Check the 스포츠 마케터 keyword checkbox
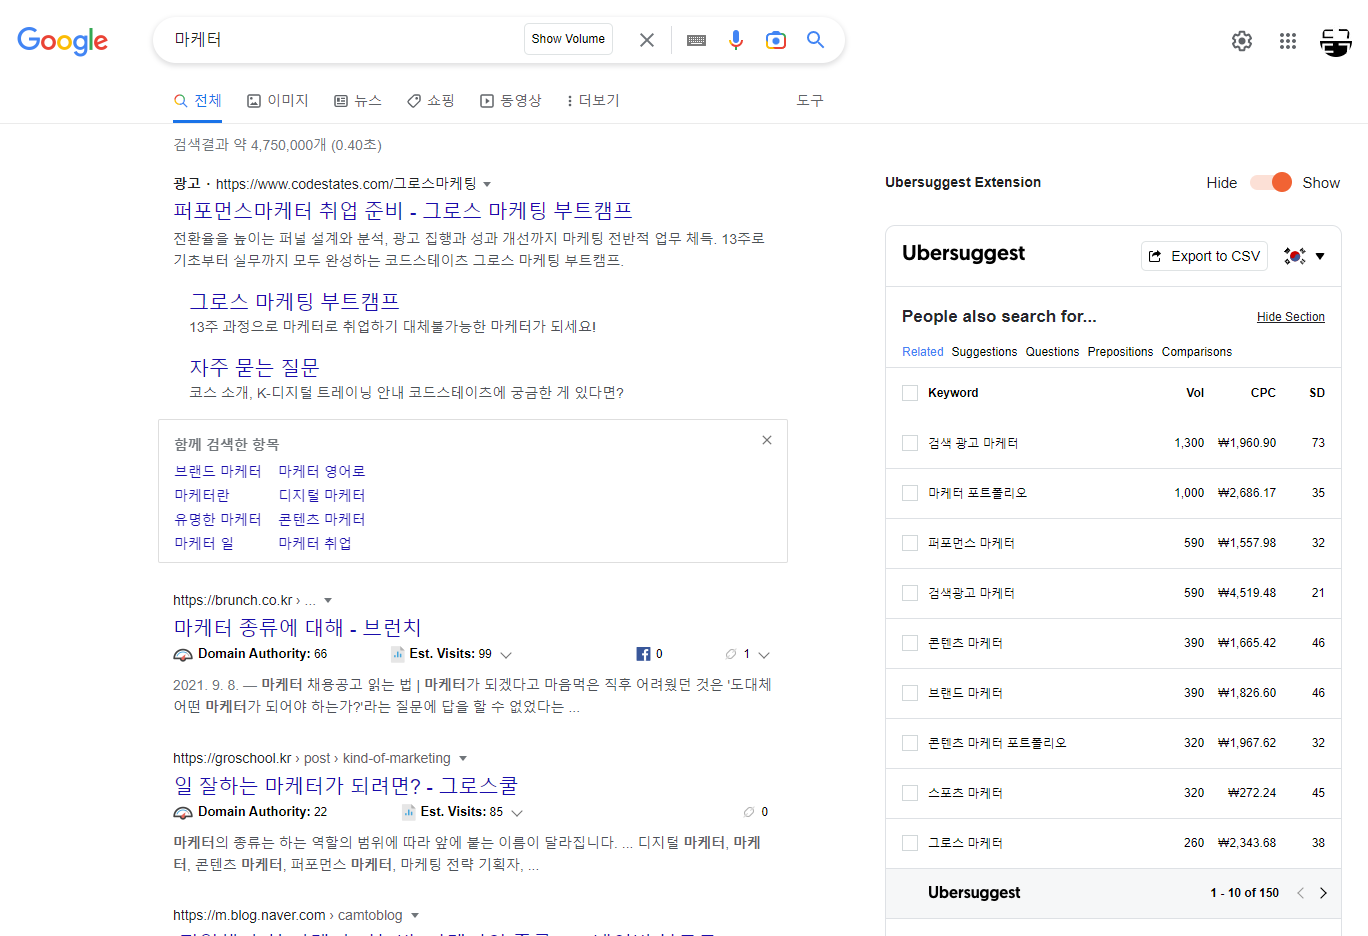 (910, 793)
